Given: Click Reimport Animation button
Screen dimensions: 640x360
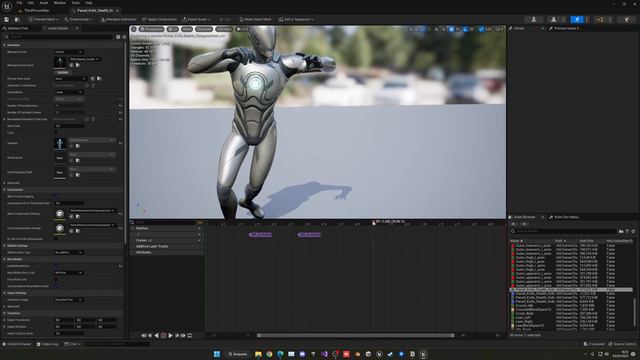Looking at the screenshot, I should point(119,19).
